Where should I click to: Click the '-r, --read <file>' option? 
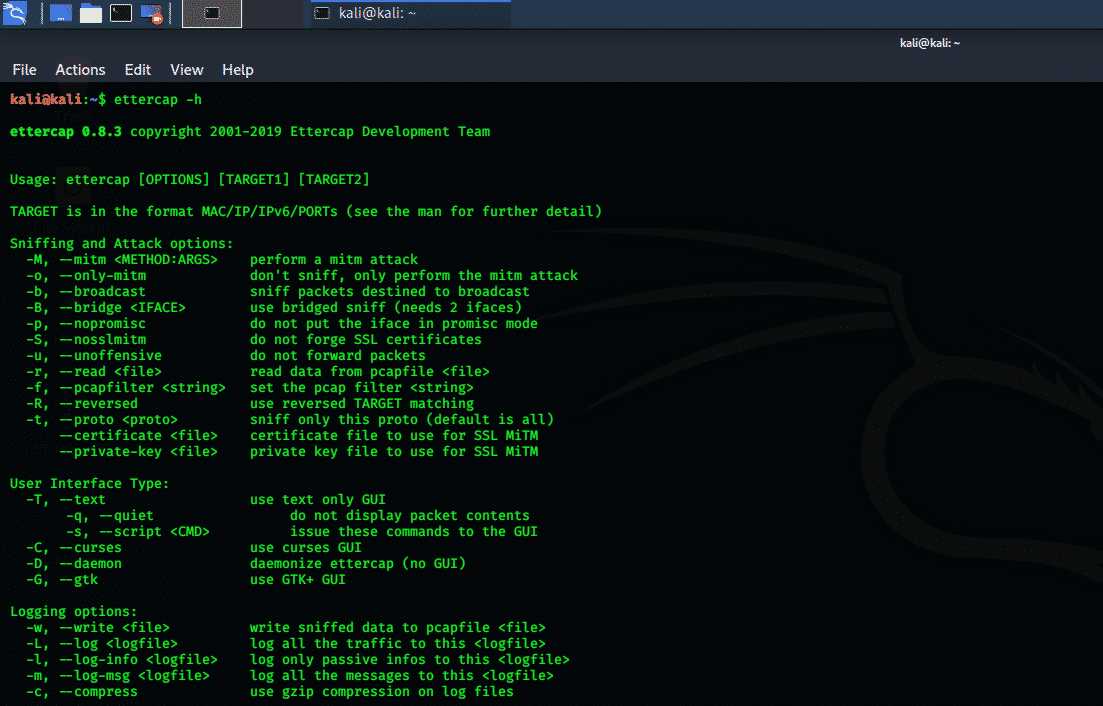(x=94, y=371)
